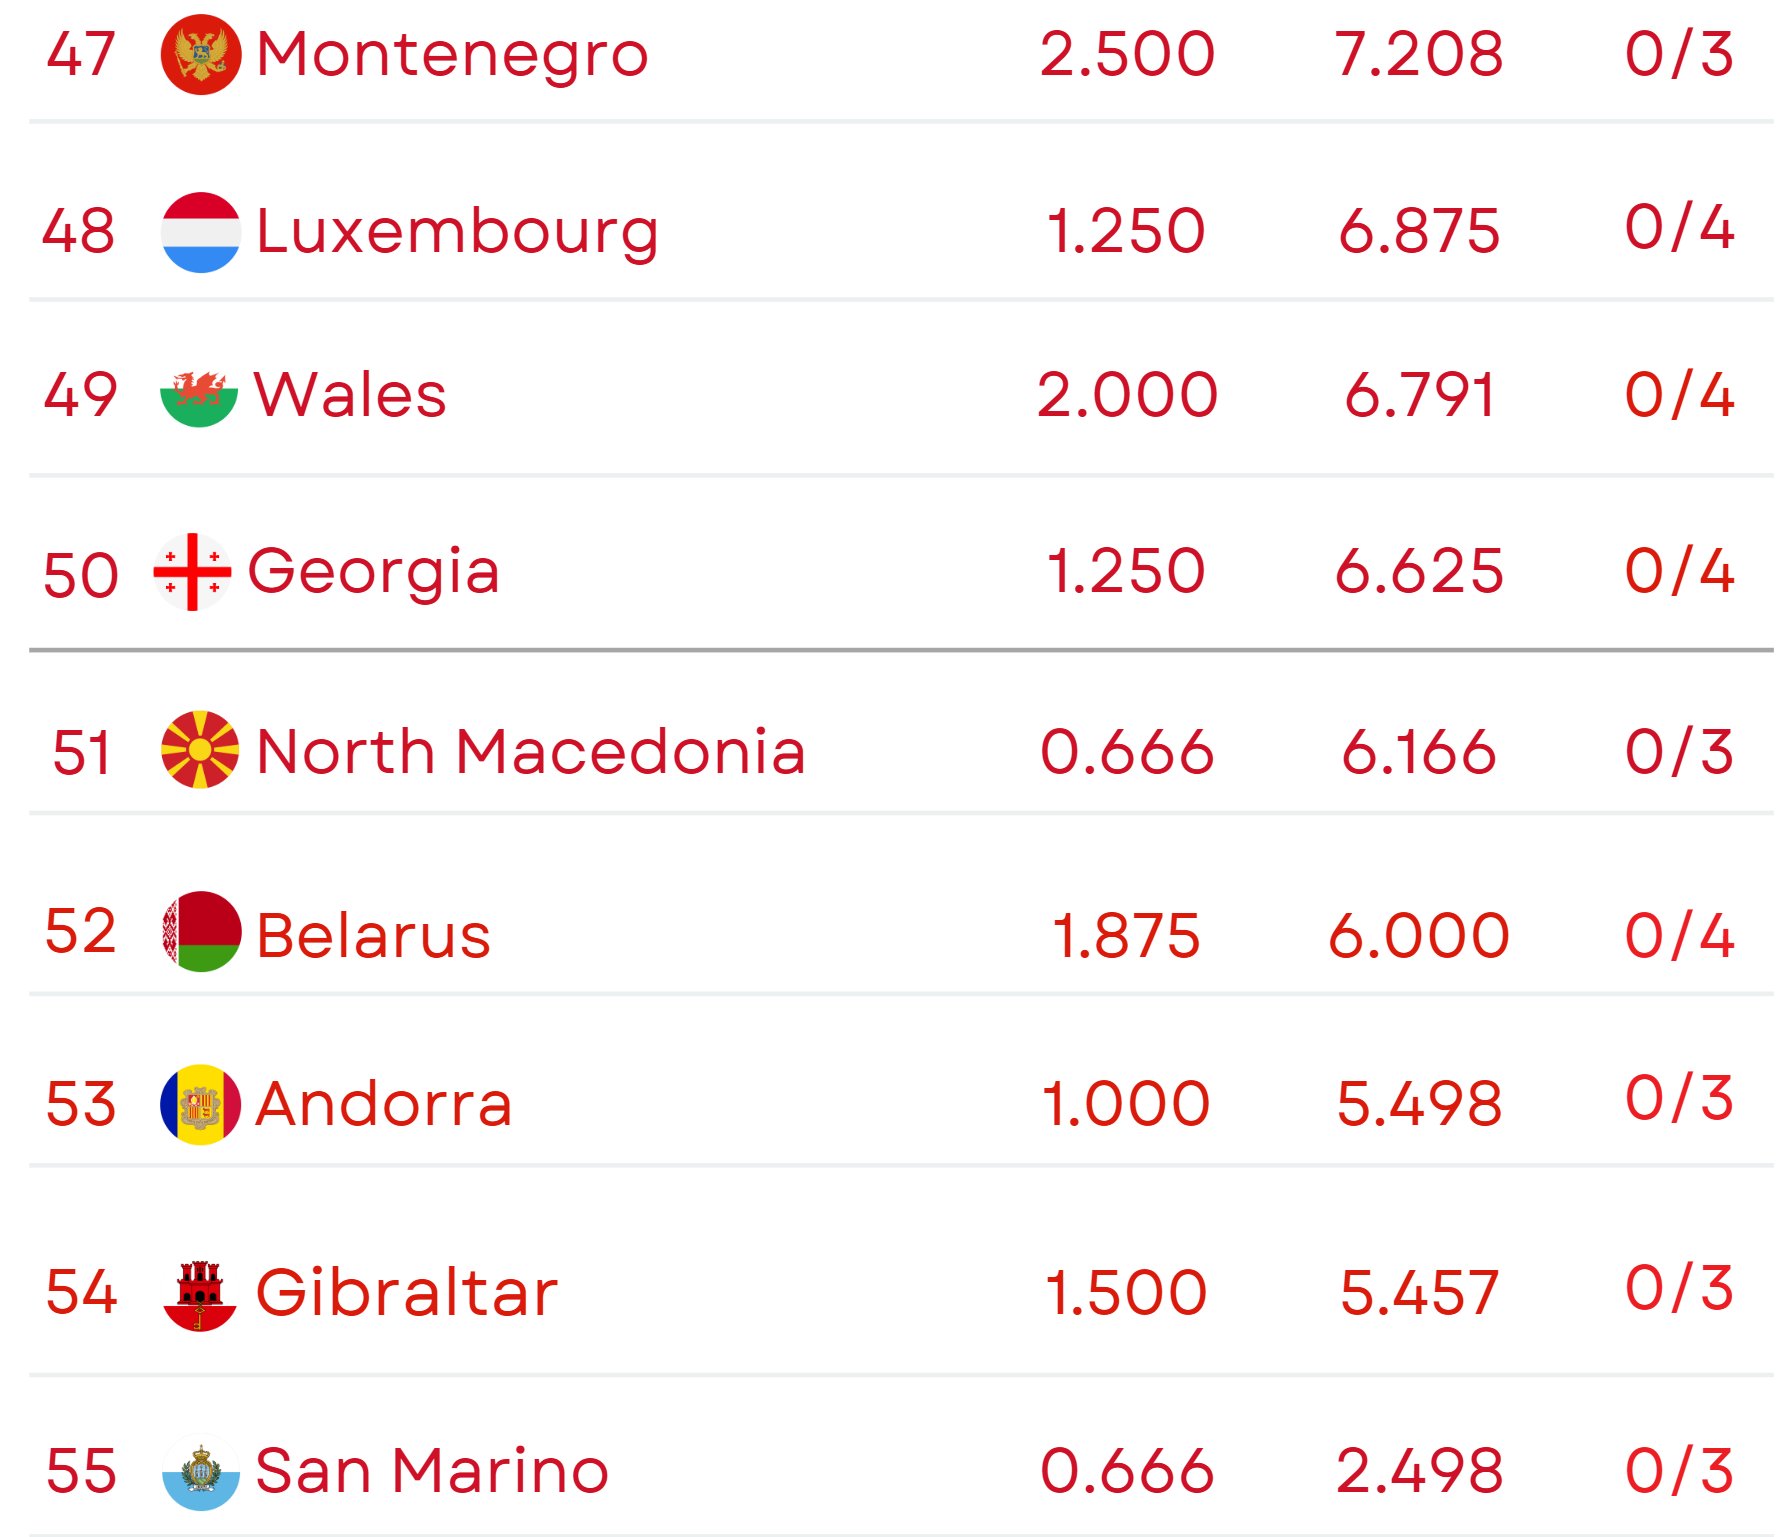1780x1537 pixels.
Task: Click the North Macedonia sun flag
Action: pyautogui.click(x=200, y=750)
